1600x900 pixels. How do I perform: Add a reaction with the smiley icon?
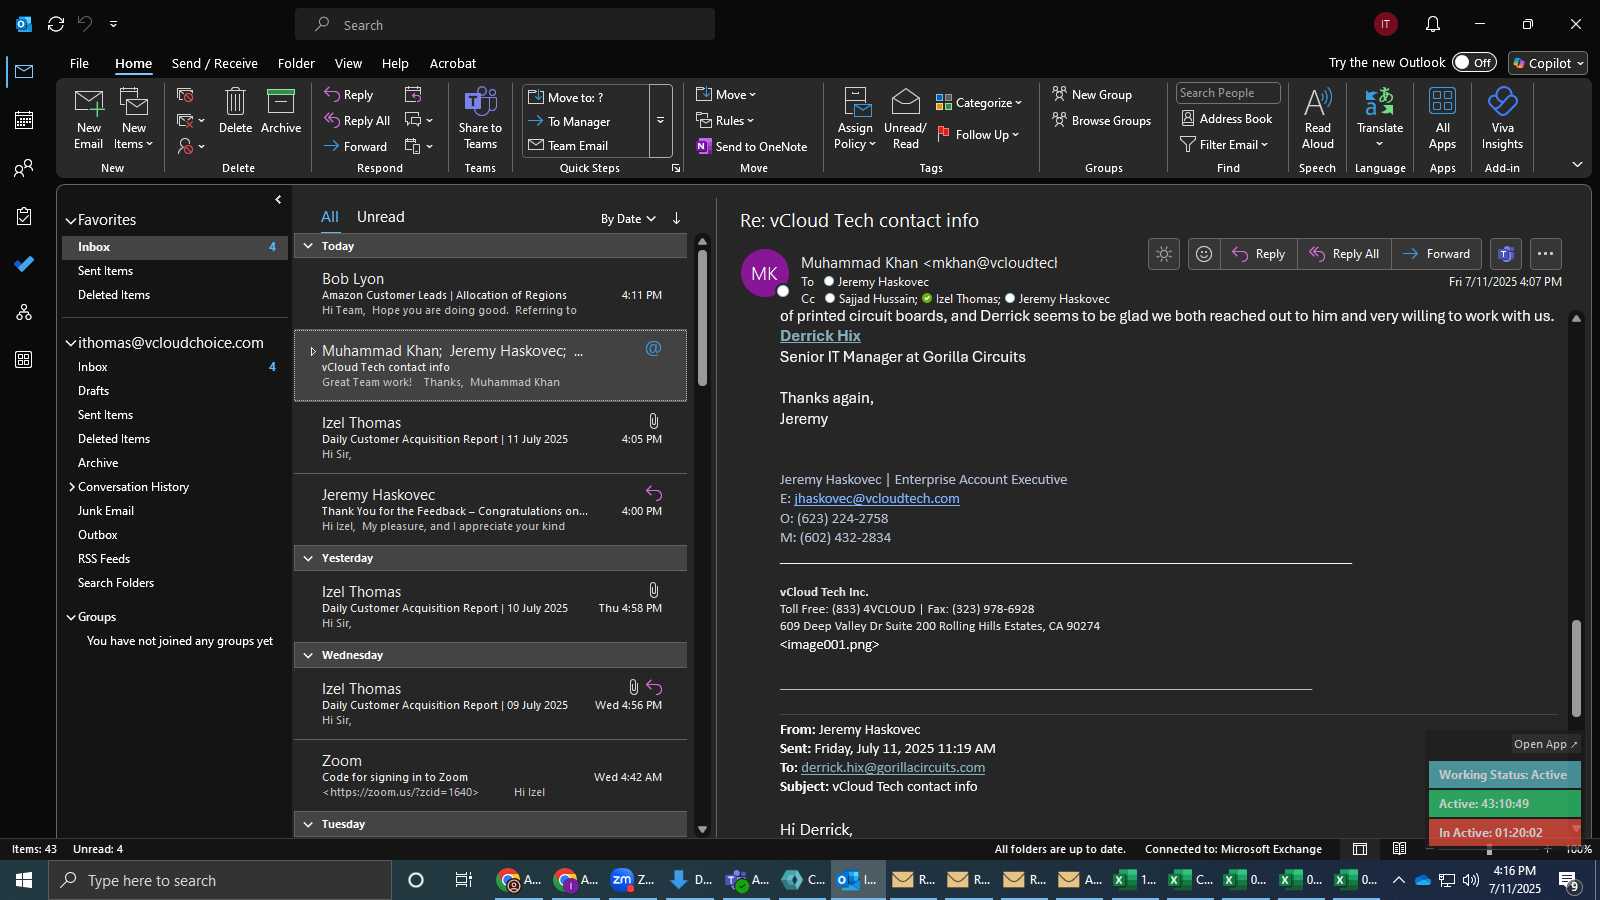[x=1204, y=254]
